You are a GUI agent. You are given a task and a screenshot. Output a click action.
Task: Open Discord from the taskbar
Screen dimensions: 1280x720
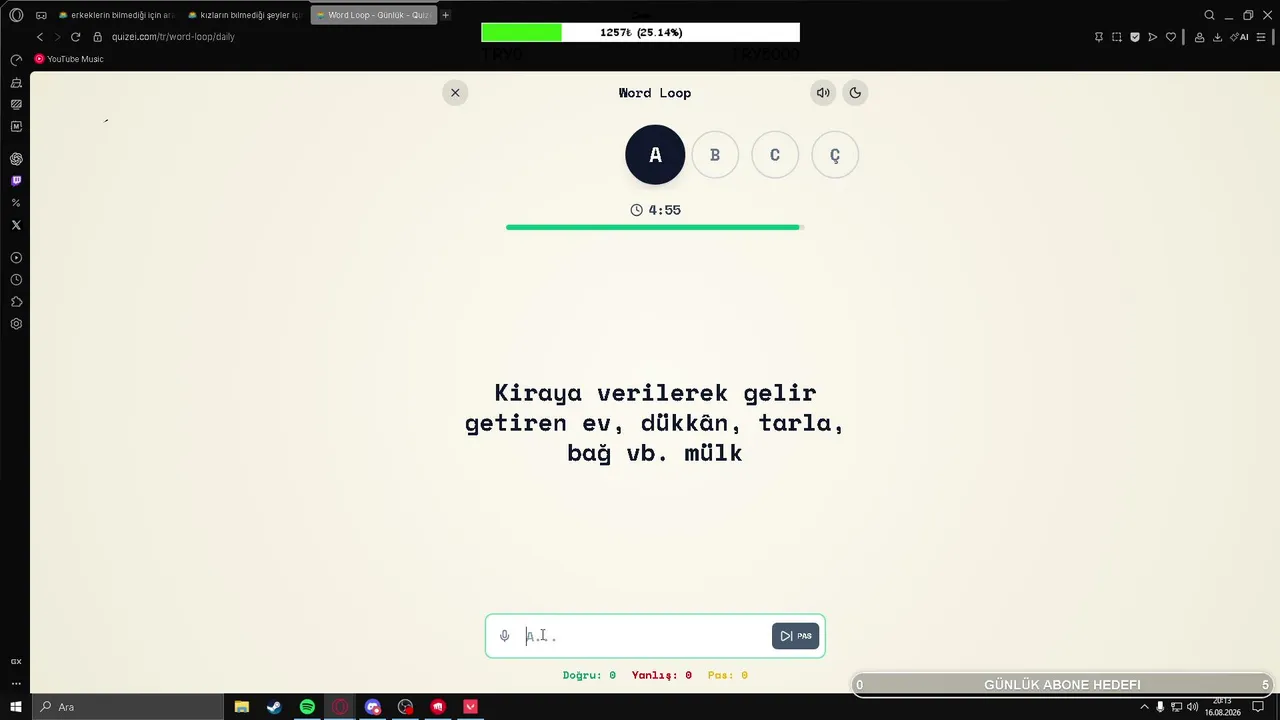373,707
